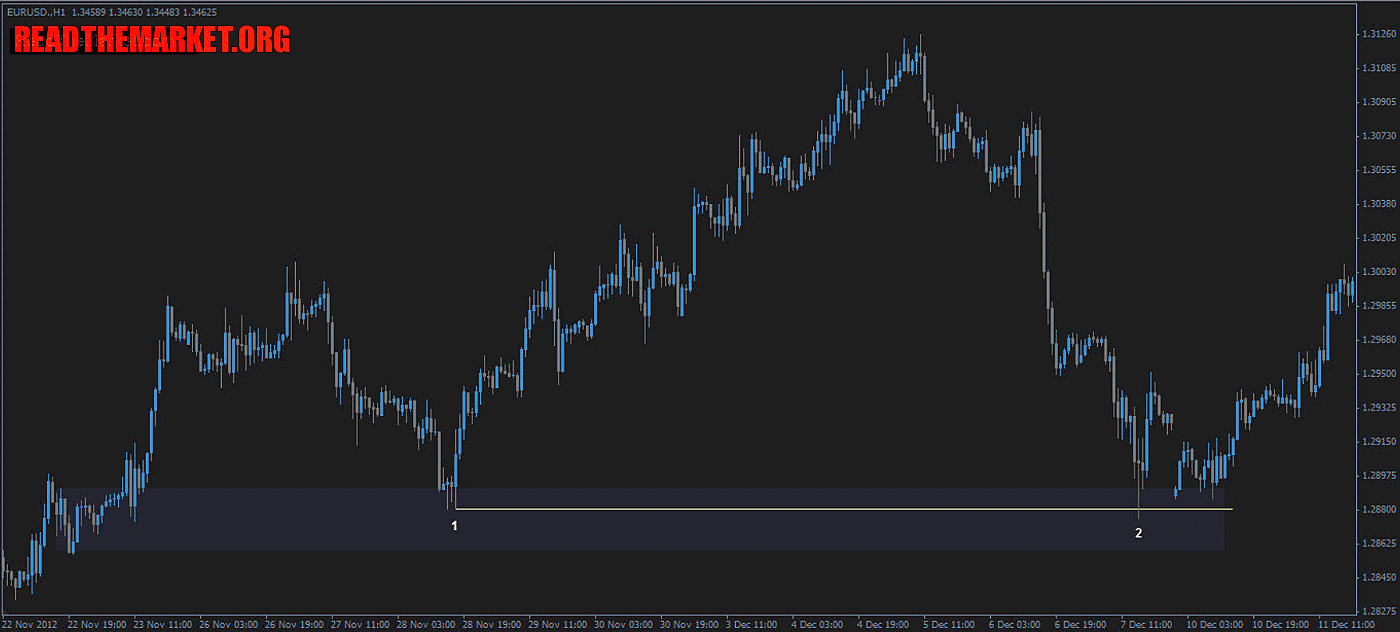Image resolution: width=1400 pixels, height=632 pixels.
Task: Click the 1.31260 price axis label
Action: coord(1378,34)
